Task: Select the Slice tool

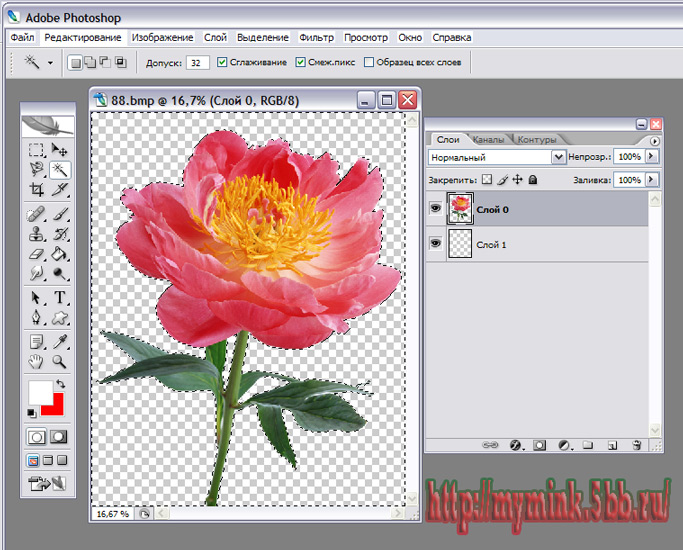Action: pyautogui.click(x=60, y=189)
